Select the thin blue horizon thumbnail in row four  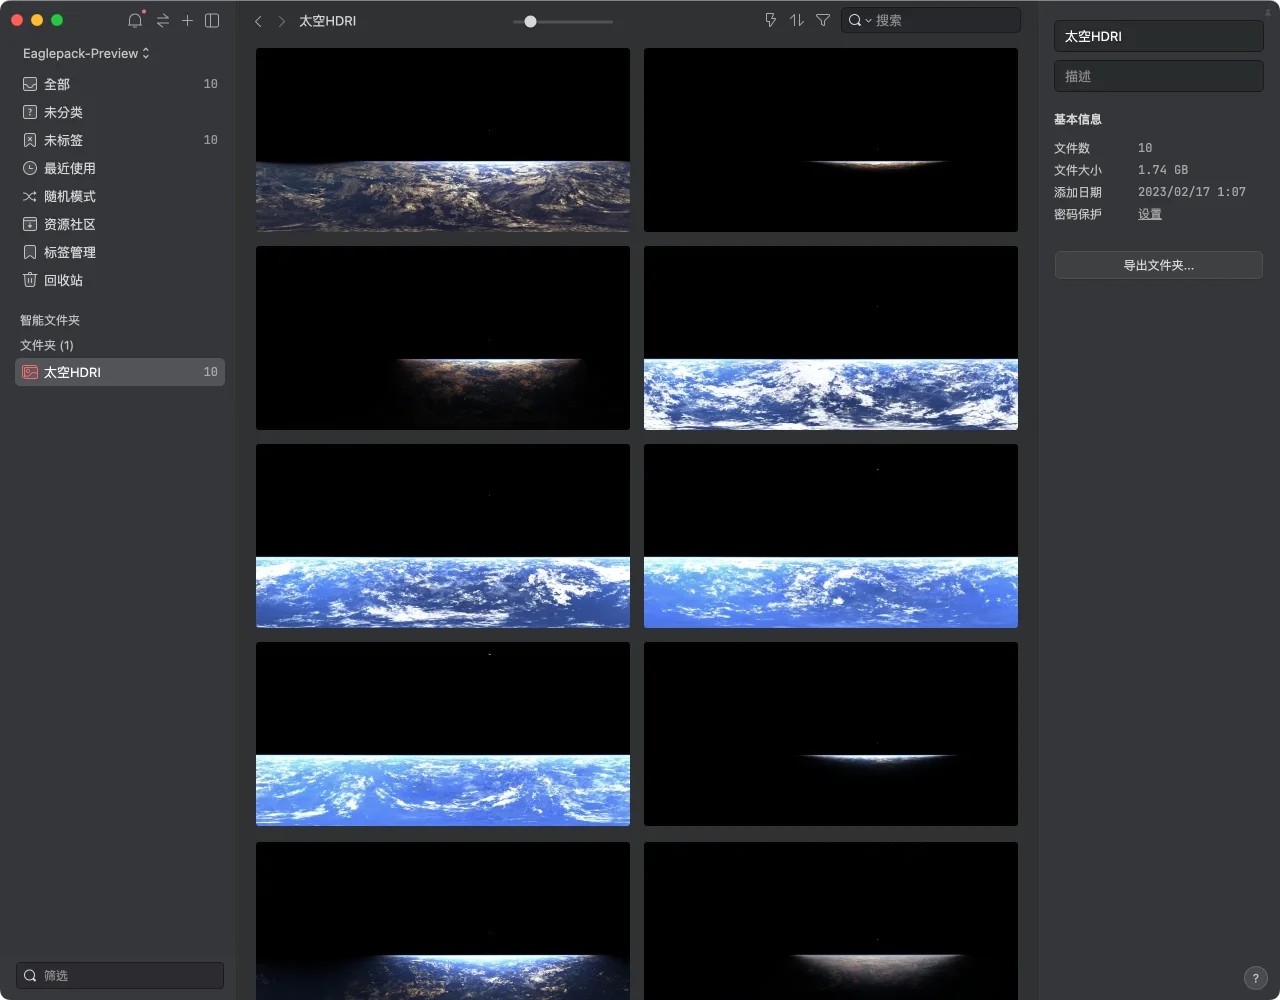[x=831, y=734]
